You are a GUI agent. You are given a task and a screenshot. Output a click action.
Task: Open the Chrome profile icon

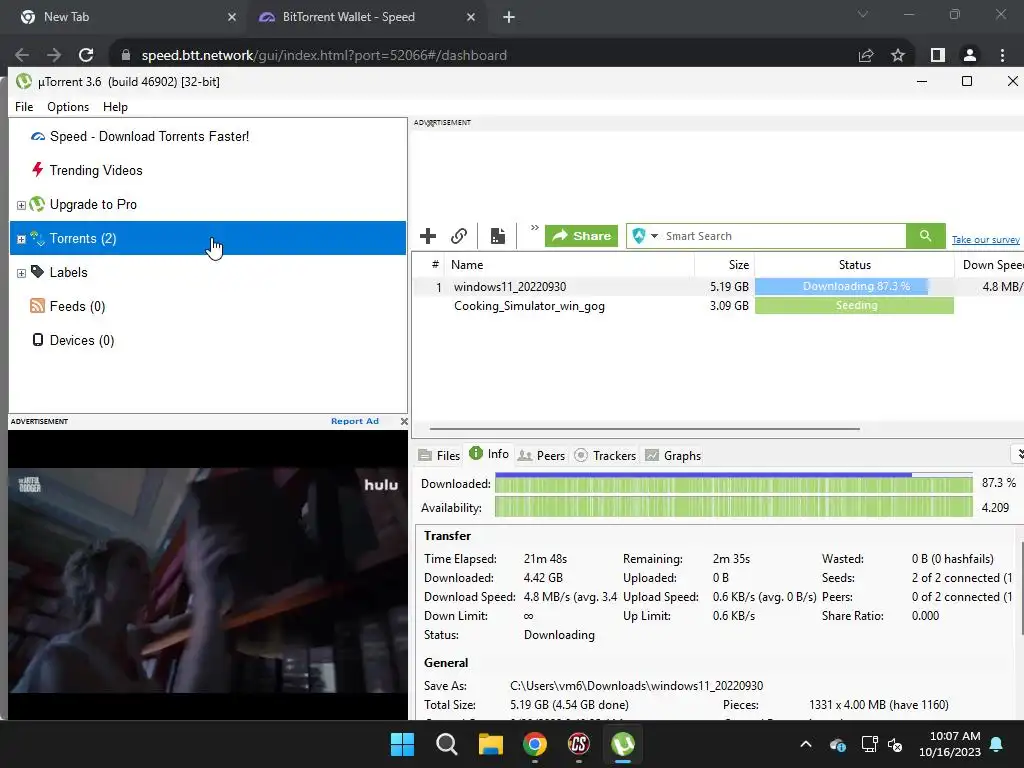(970, 56)
